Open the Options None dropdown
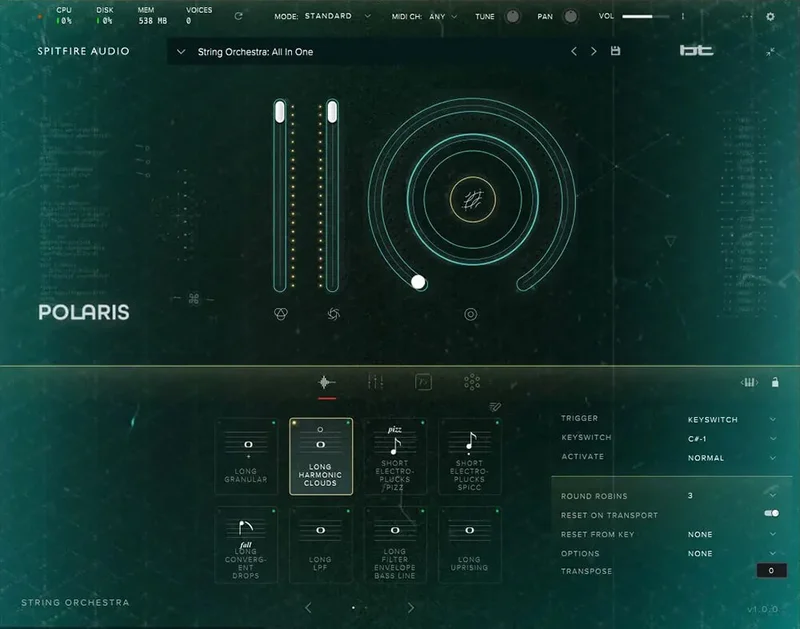The height and width of the screenshot is (629, 800). click(732, 553)
